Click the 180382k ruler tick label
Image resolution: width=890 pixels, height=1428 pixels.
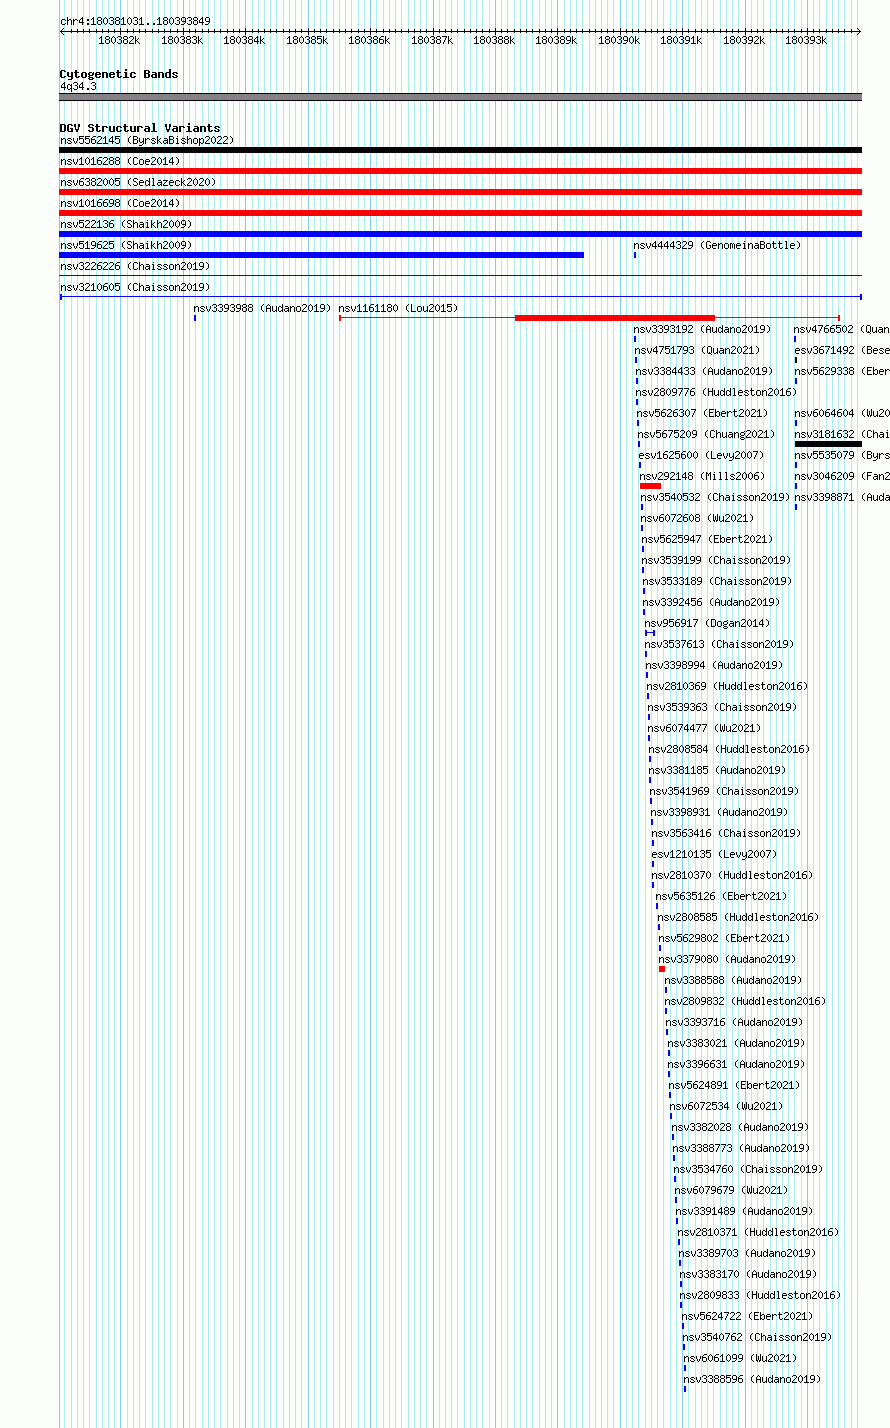[119, 41]
